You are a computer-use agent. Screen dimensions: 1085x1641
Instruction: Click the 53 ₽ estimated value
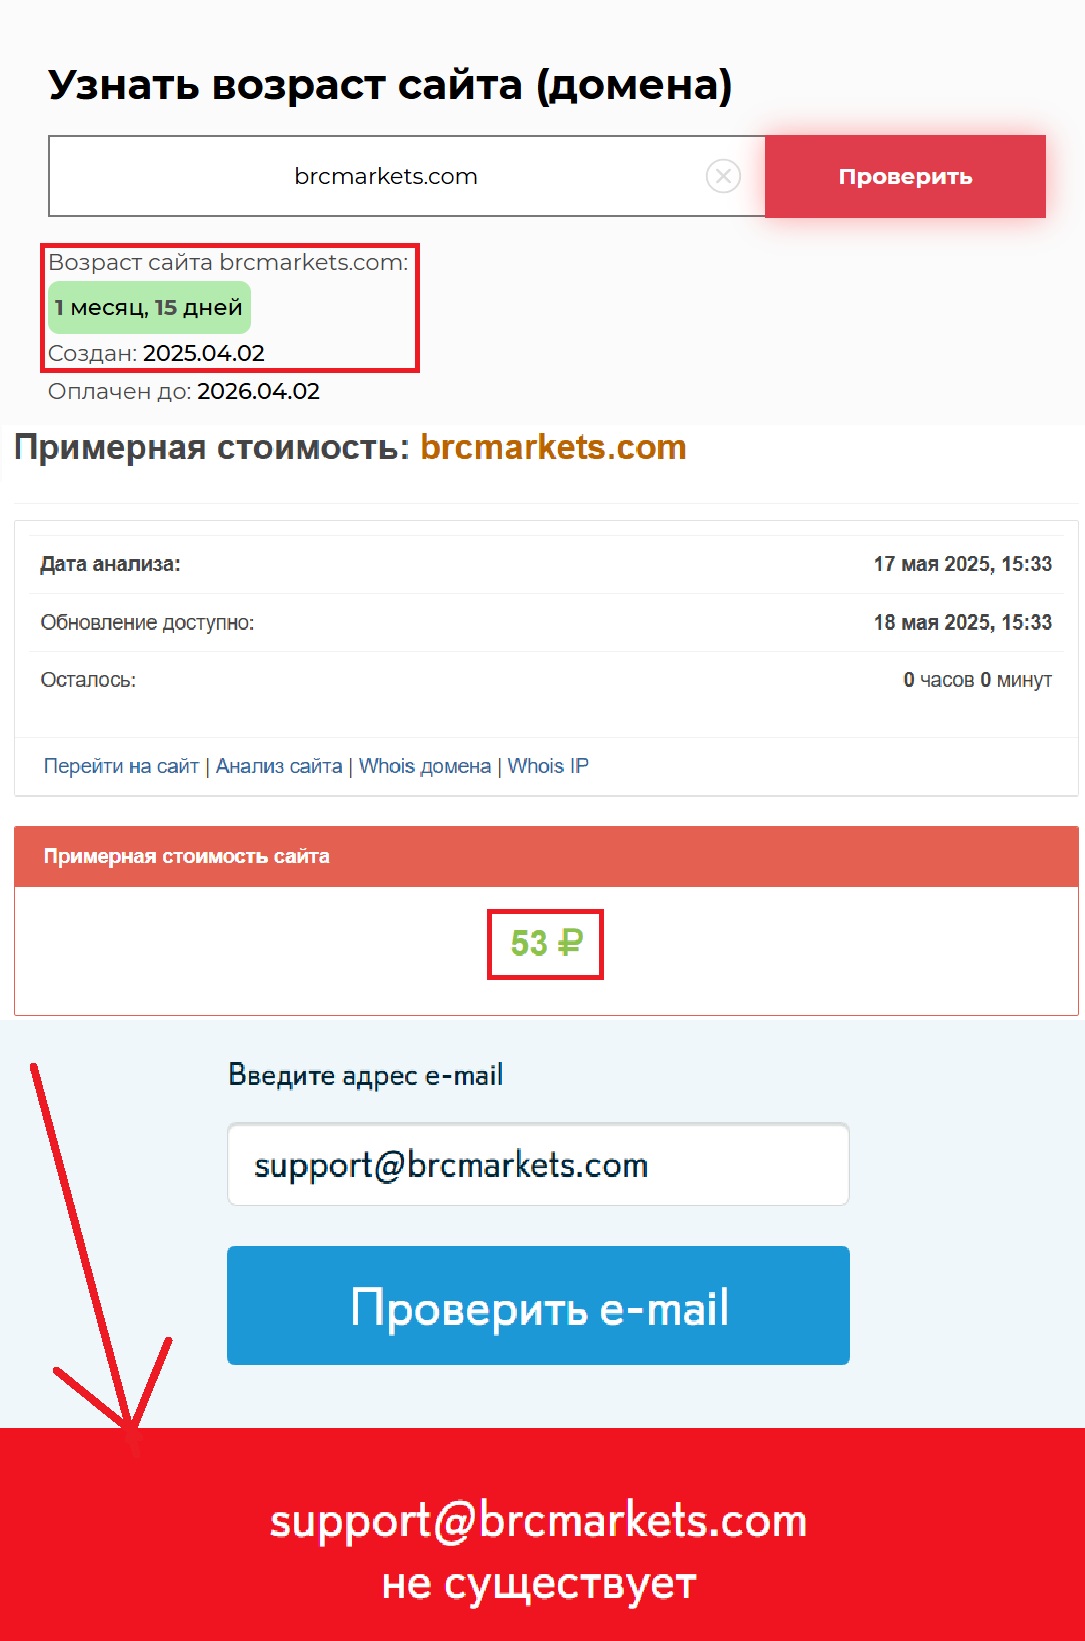click(x=546, y=943)
